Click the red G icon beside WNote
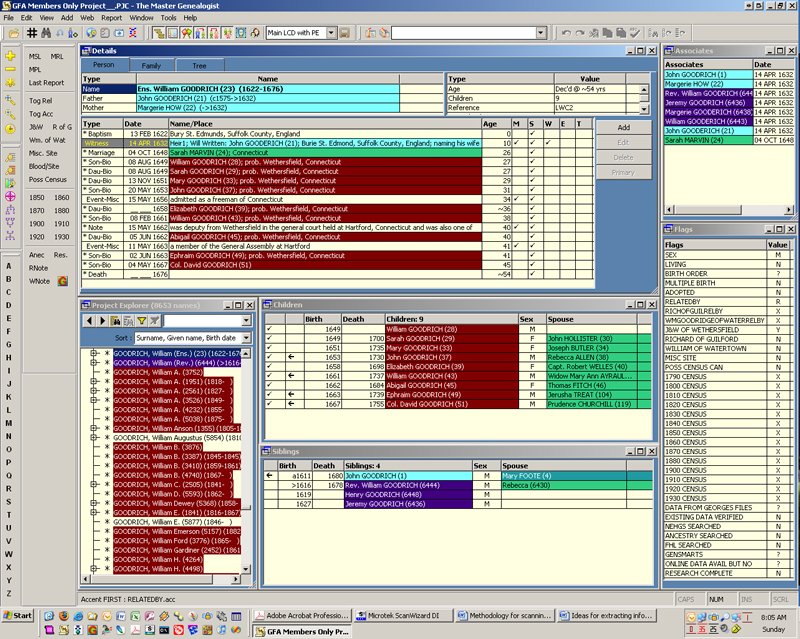This screenshot has width=800, height=639. (63, 281)
